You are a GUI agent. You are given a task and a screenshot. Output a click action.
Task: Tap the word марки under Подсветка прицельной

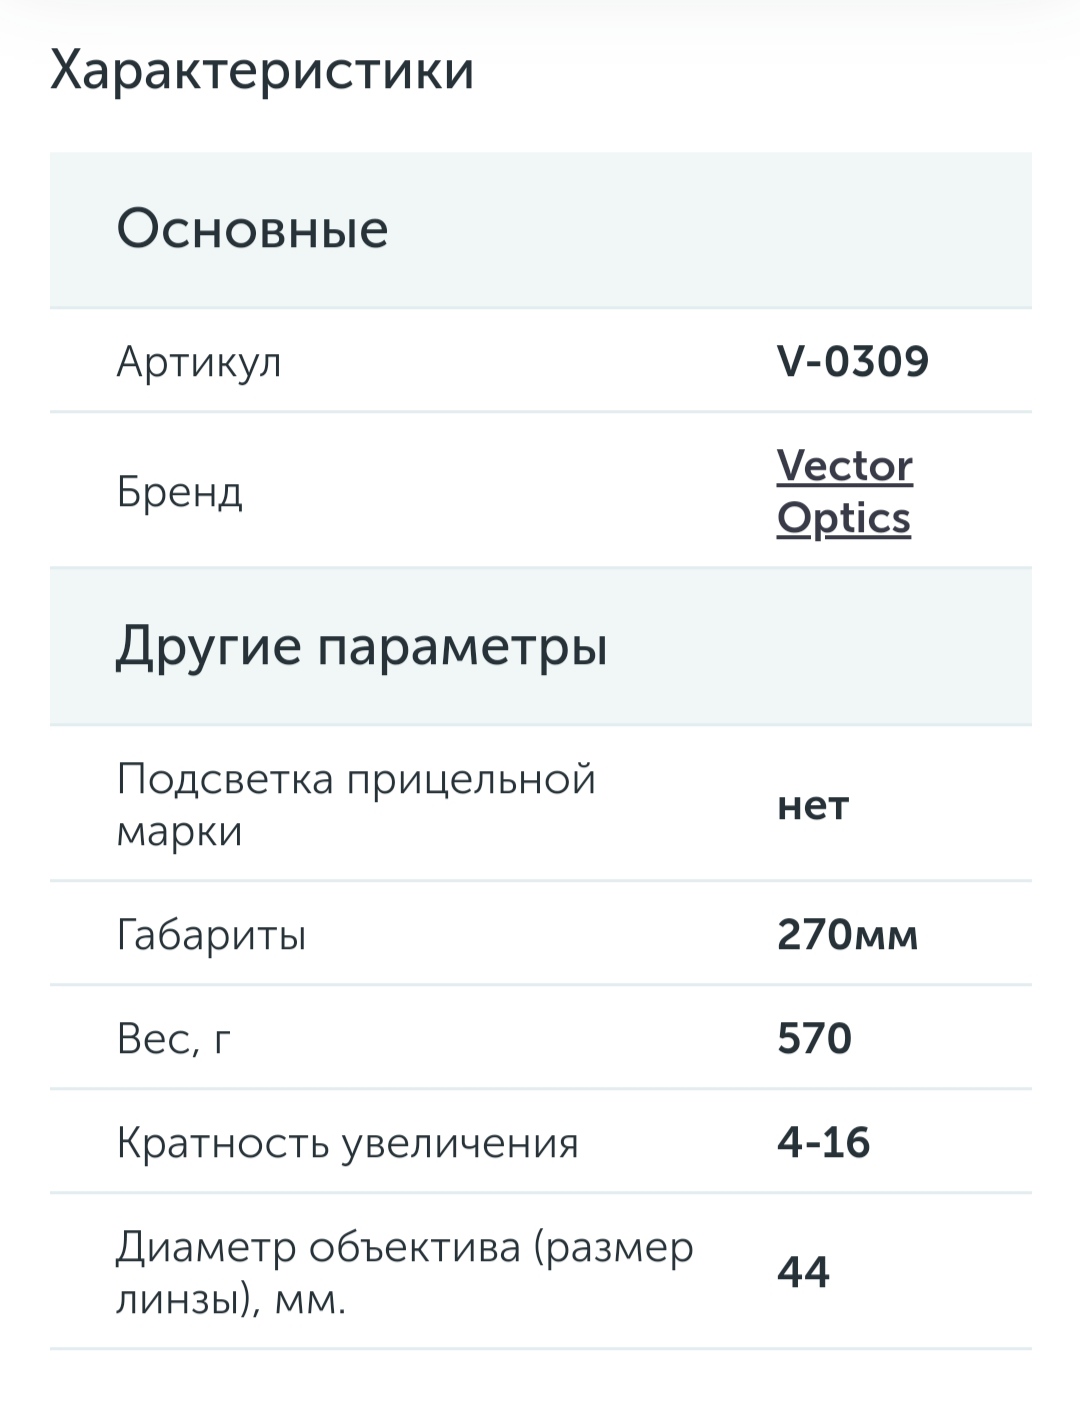tap(180, 831)
